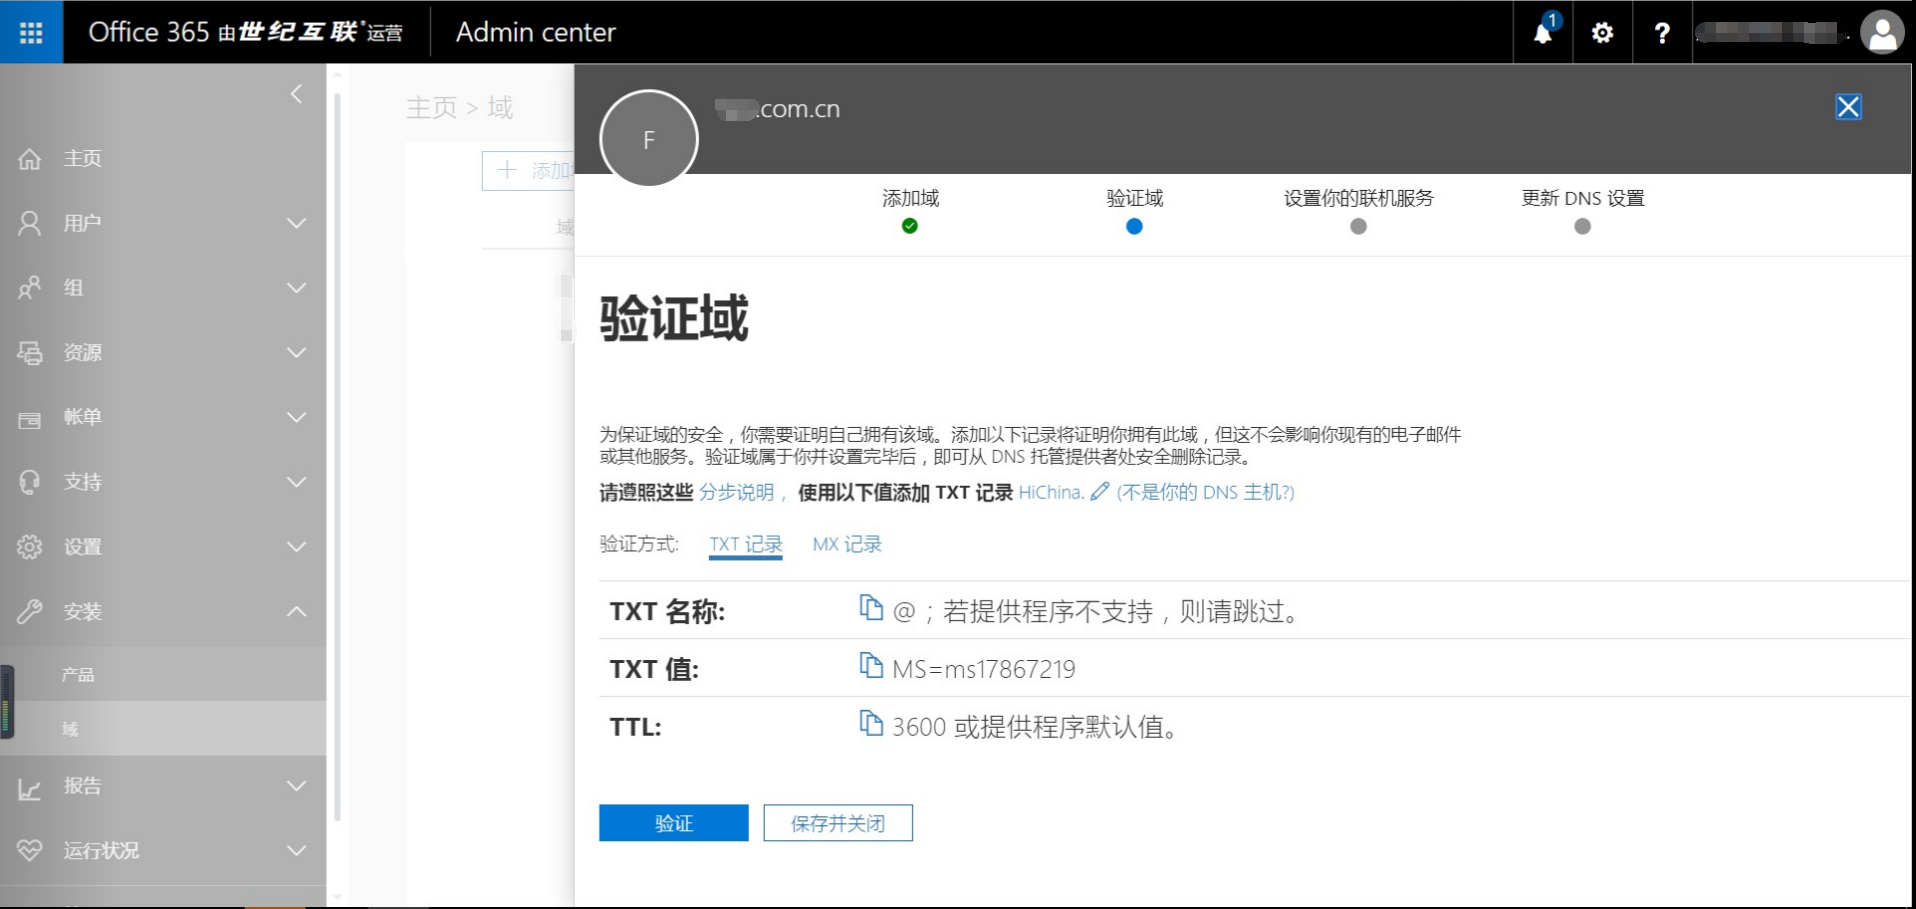The image size is (1916, 909).
Task: Click the billing icon beside 帐单
Action: [x=30, y=419]
